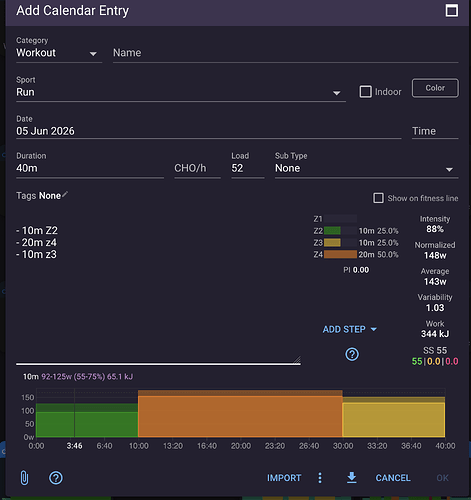Screen dimensions: 471x500
Task: Click the textarea resize handle corner
Action: (x=297, y=360)
